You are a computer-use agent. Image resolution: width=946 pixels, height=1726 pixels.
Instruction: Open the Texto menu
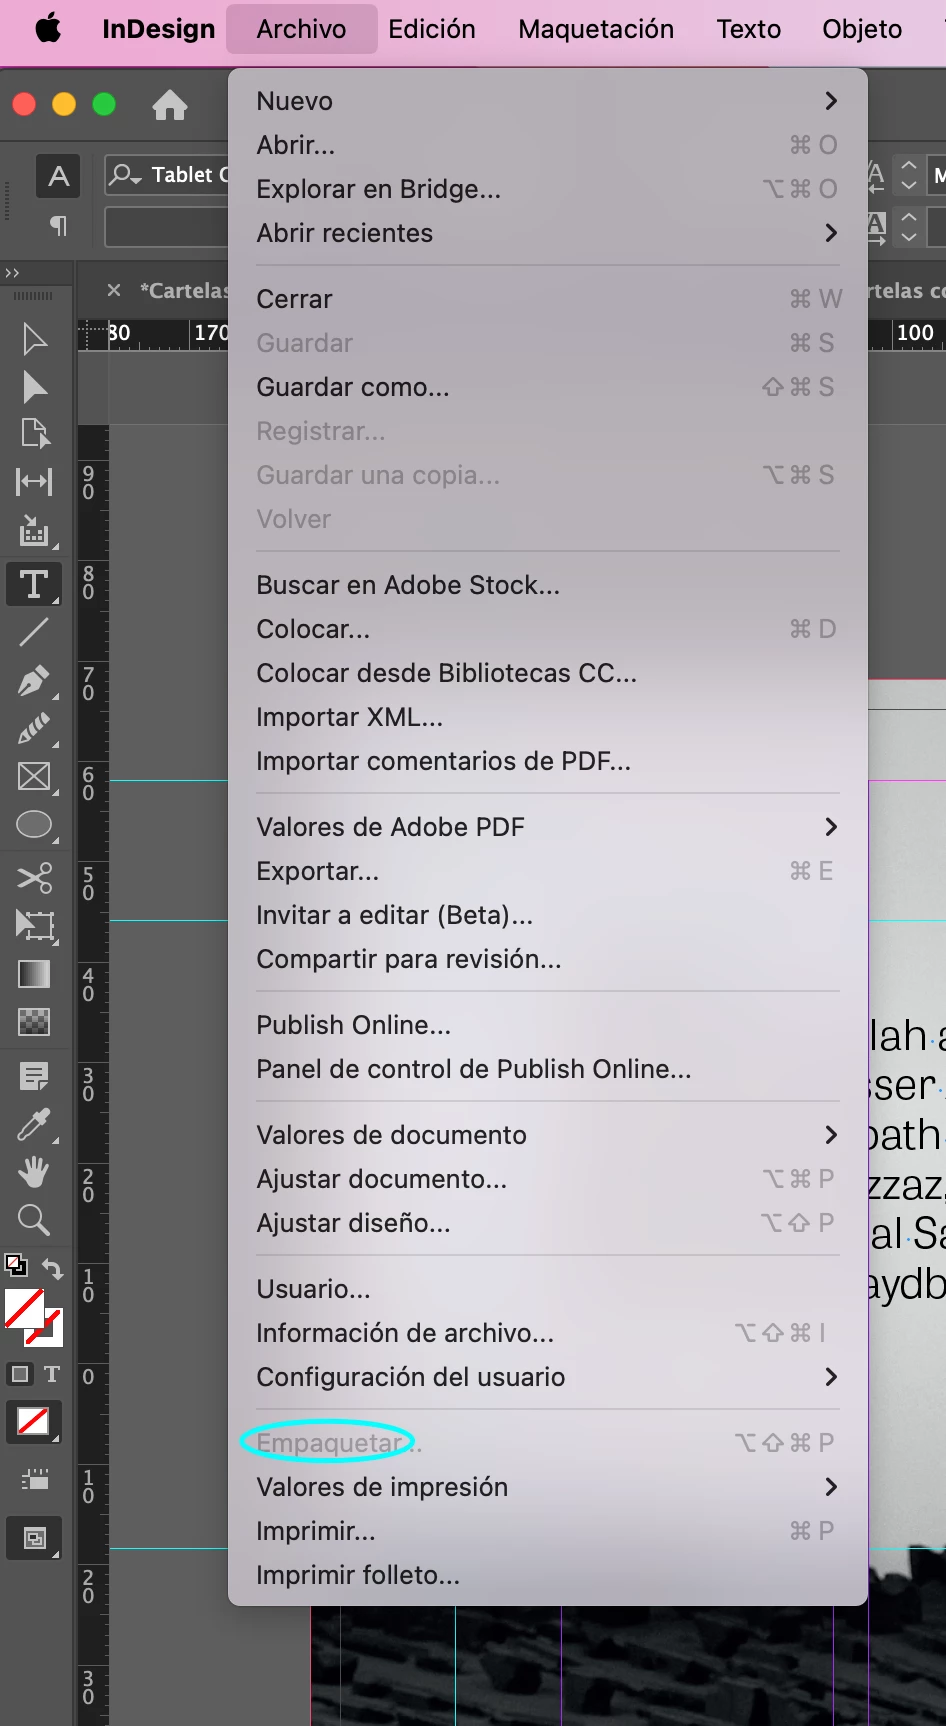click(748, 29)
